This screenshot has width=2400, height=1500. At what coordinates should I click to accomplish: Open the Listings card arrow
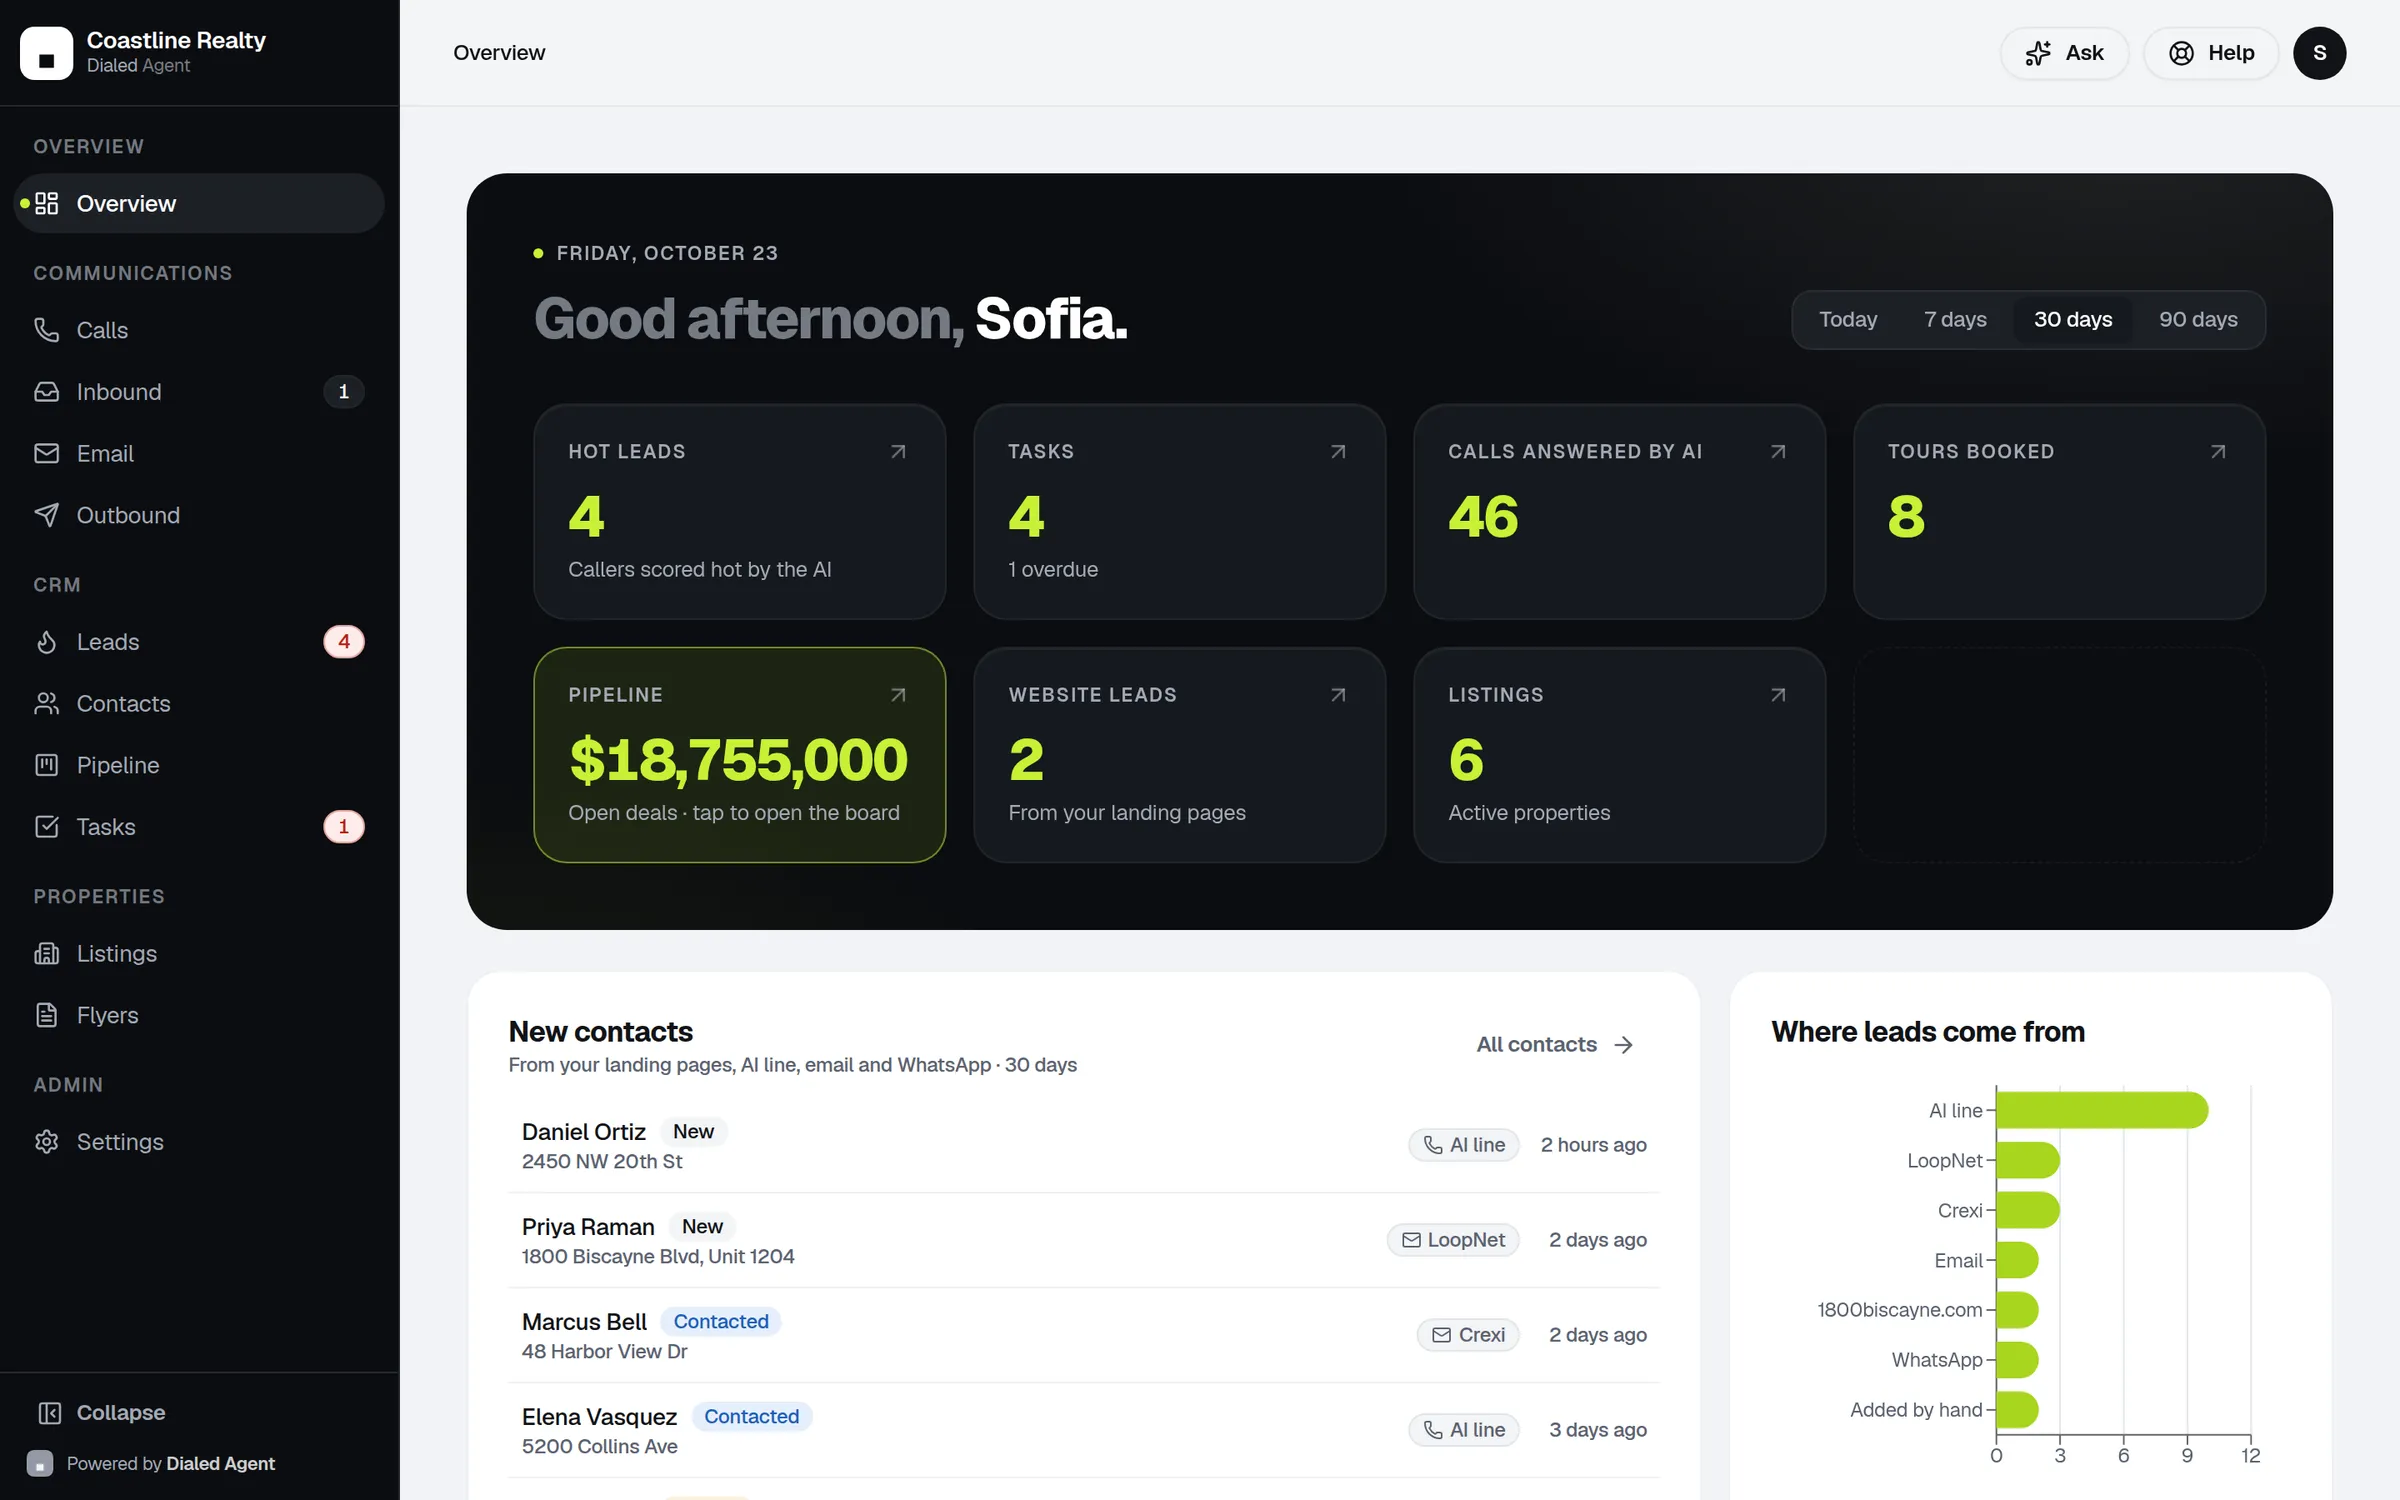pos(1778,695)
